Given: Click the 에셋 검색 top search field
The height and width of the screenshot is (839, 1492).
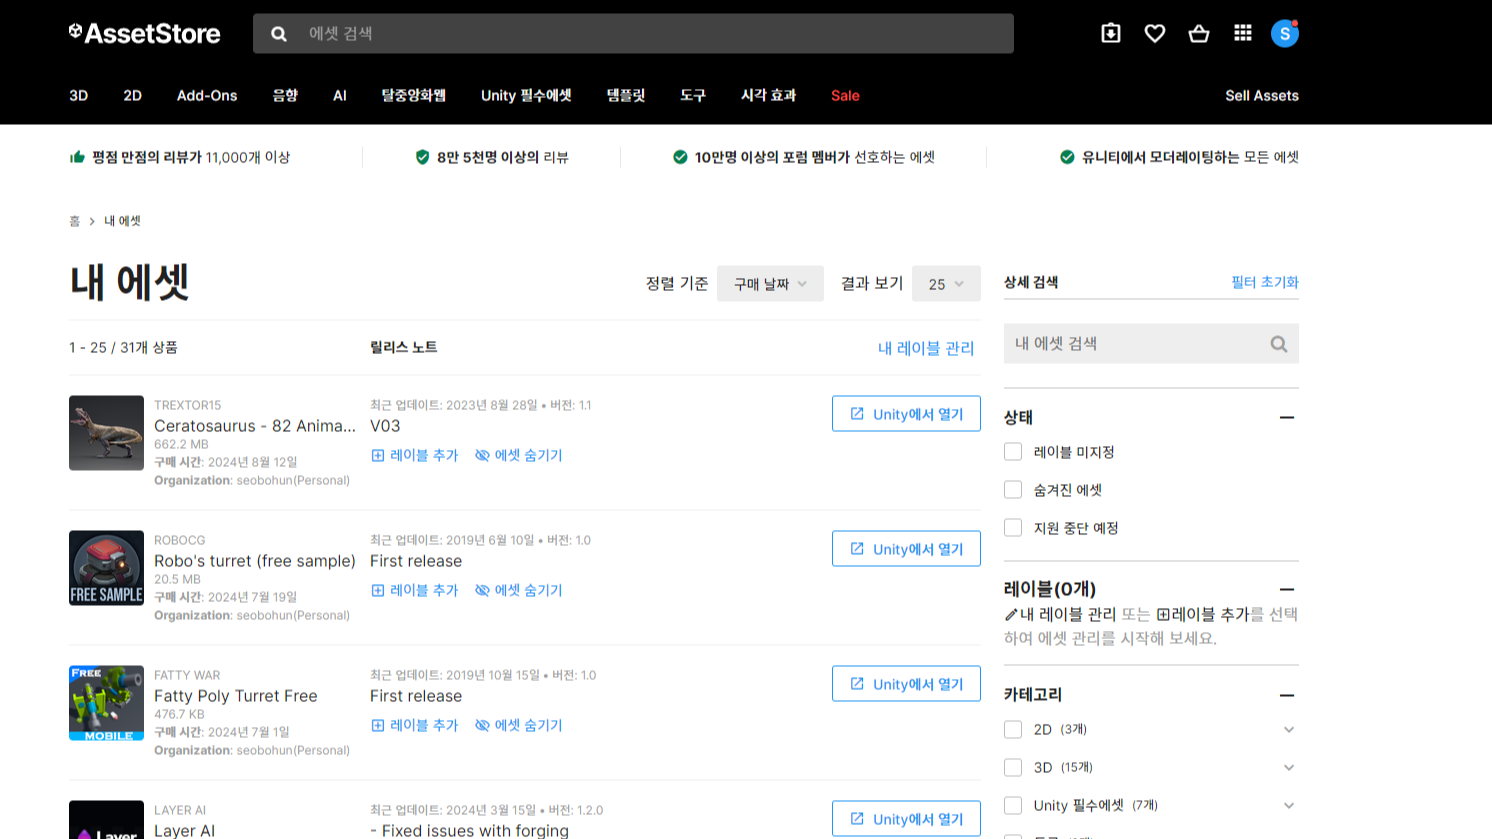Looking at the screenshot, I should [633, 34].
